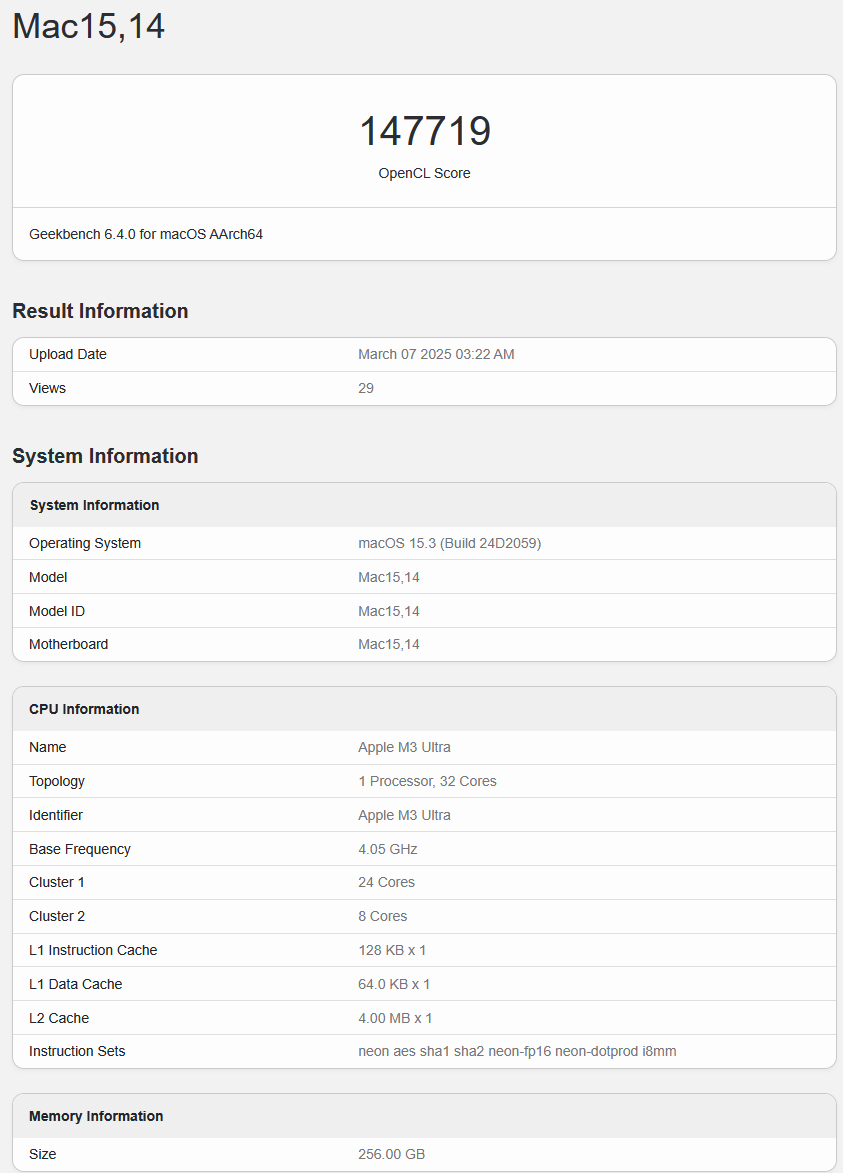This screenshot has height=1173, width=843.
Task: Click the Upload Date row label
Action: point(68,354)
